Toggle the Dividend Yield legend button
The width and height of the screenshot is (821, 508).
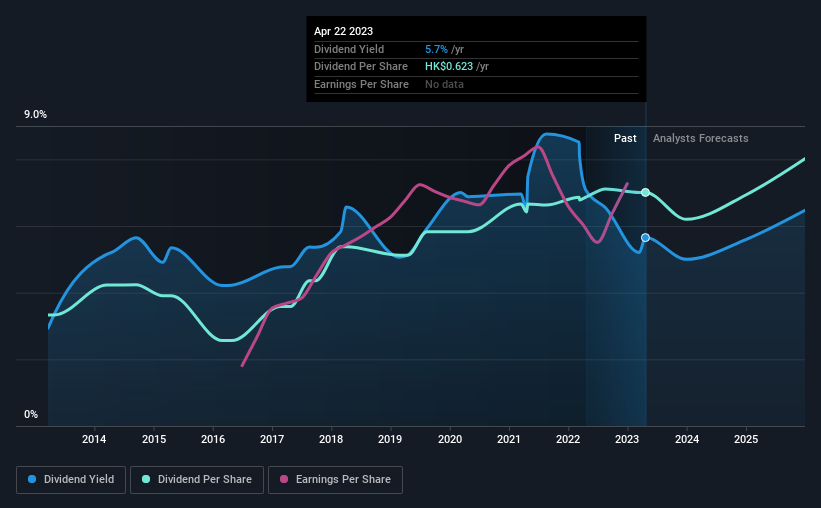[71, 480]
